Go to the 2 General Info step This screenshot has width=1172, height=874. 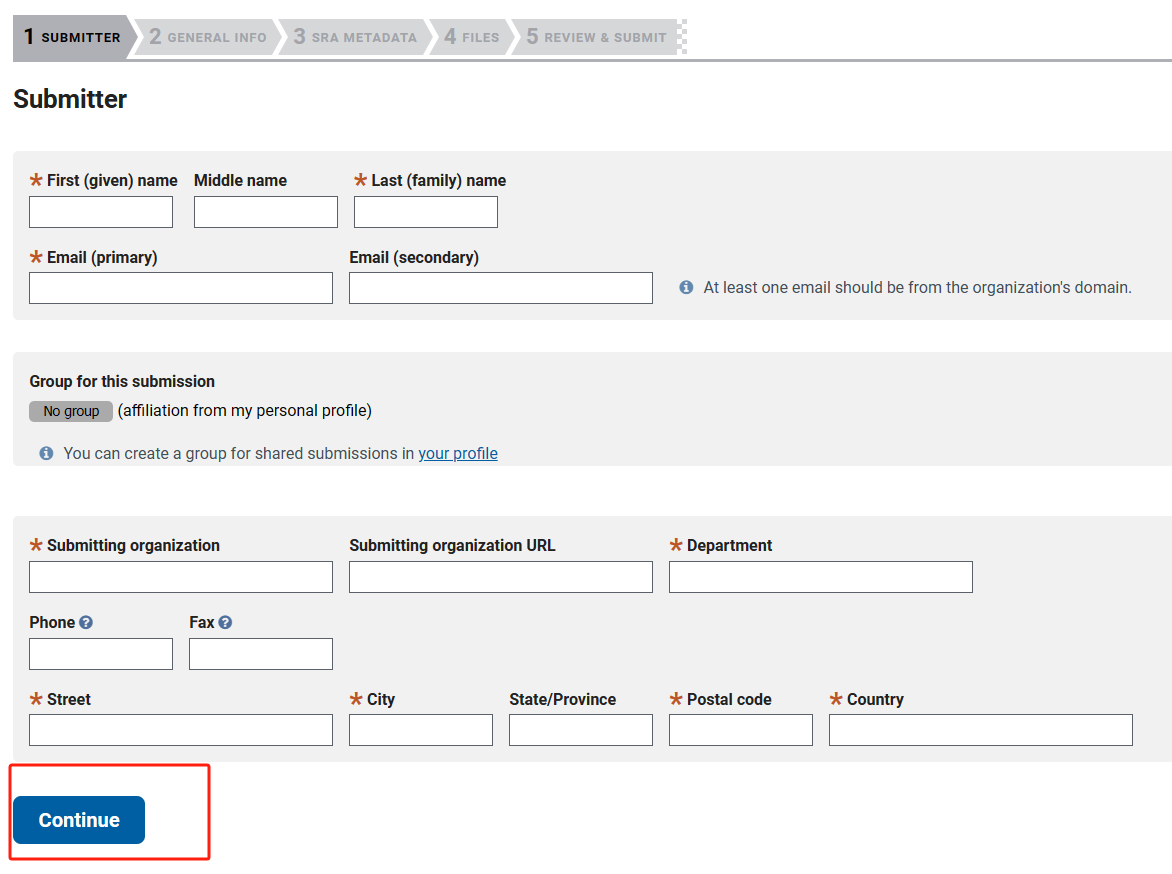point(208,37)
